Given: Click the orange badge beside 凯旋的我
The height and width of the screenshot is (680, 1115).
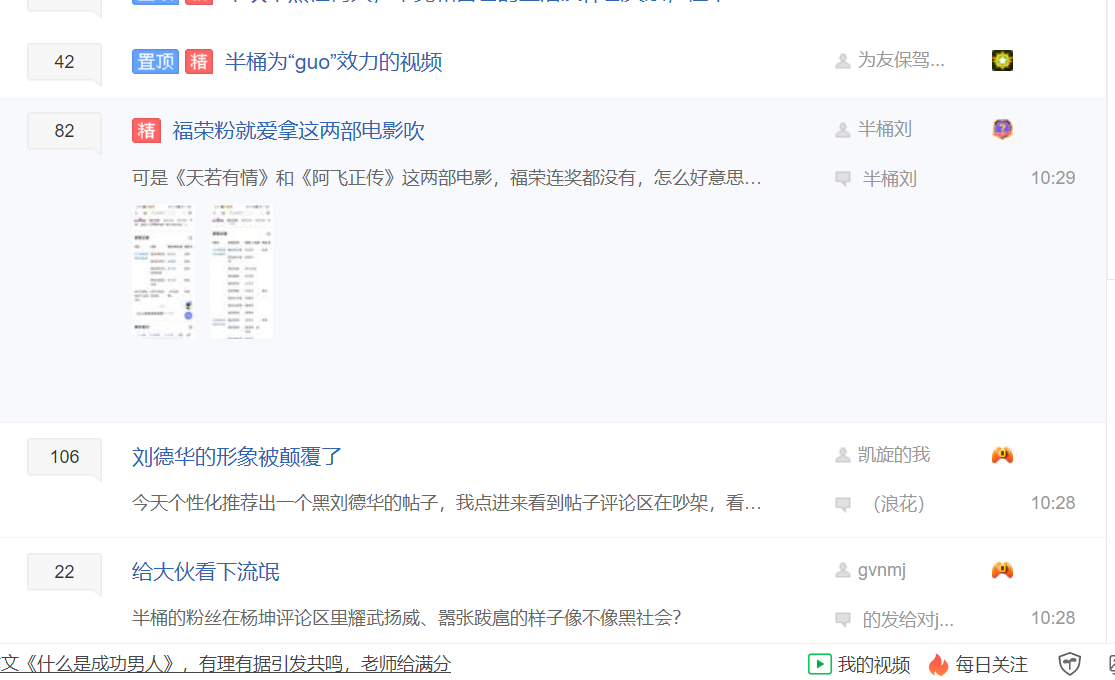Looking at the screenshot, I should pos(1002,455).
